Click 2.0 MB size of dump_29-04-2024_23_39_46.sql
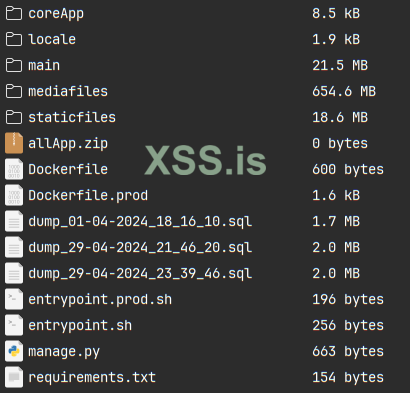The image size is (410, 393). pyautogui.click(x=336, y=273)
